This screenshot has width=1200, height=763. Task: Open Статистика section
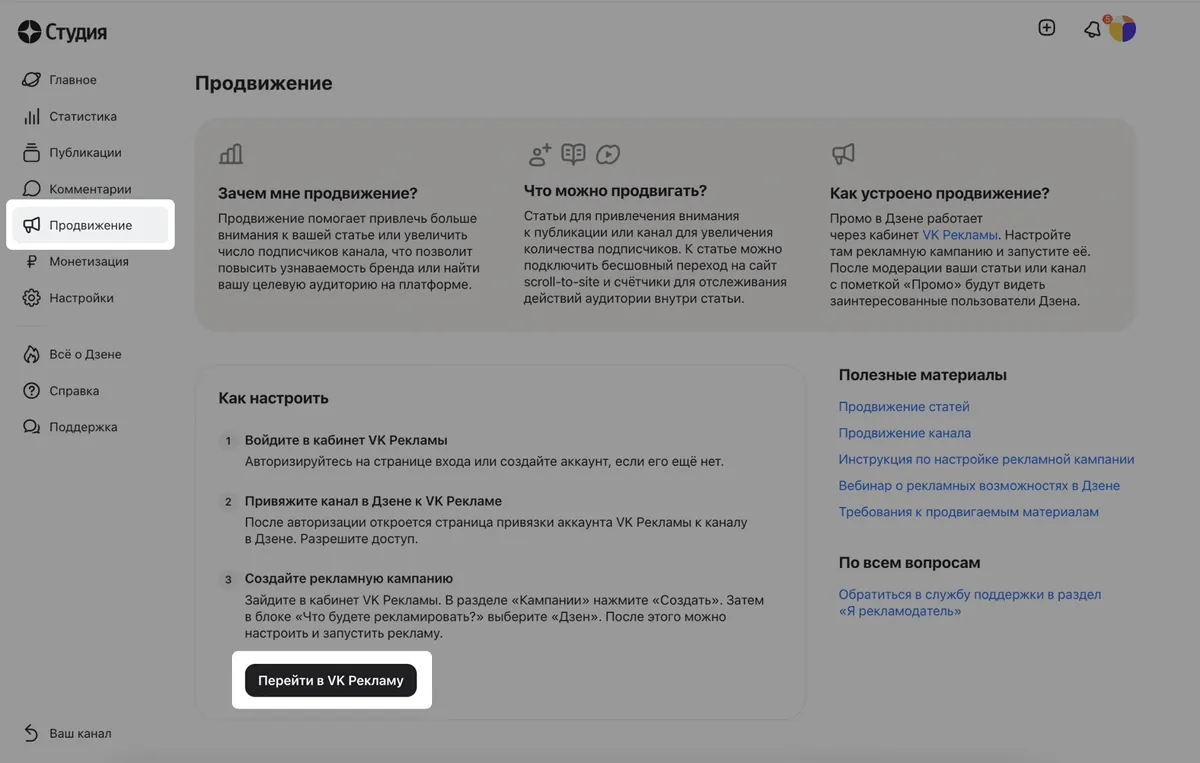pyautogui.click(x=83, y=116)
